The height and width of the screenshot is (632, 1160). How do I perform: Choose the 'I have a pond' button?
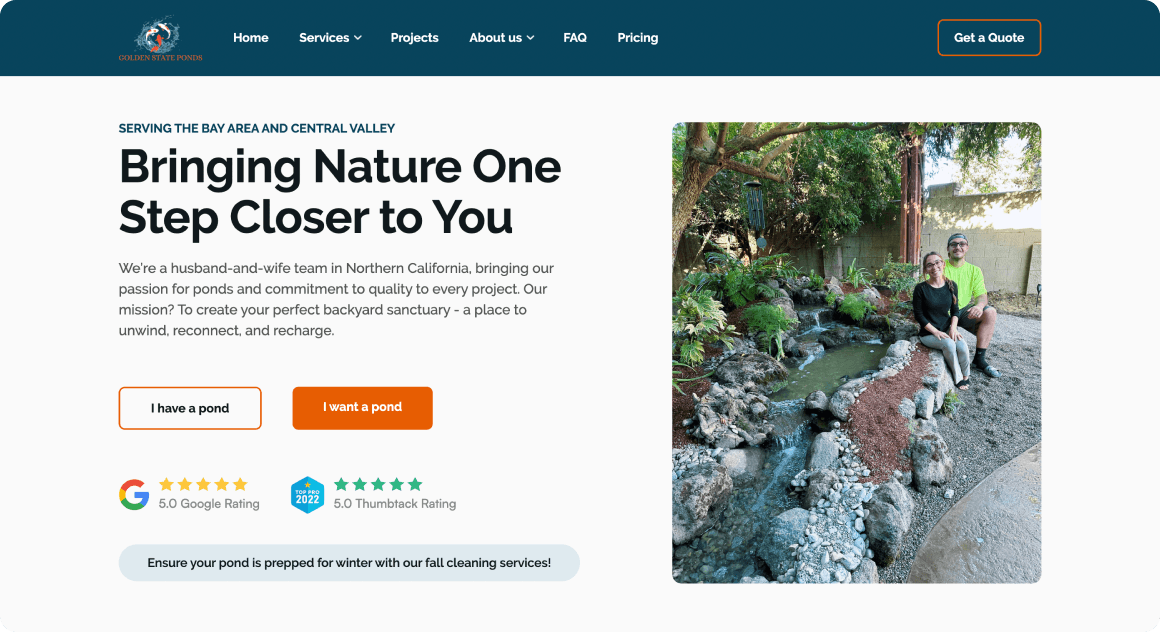click(x=190, y=408)
